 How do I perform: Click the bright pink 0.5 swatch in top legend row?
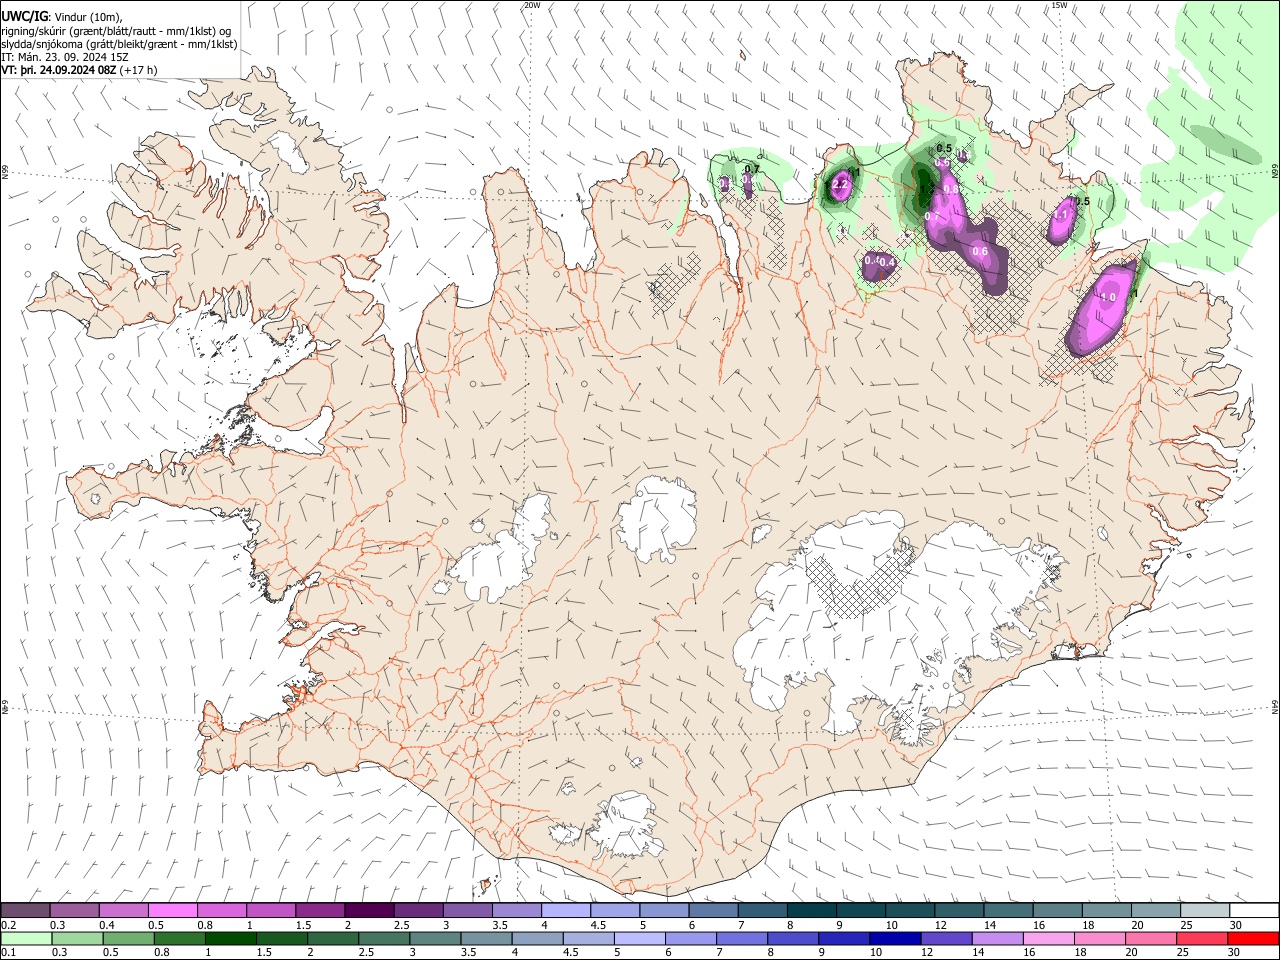(x=172, y=911)
